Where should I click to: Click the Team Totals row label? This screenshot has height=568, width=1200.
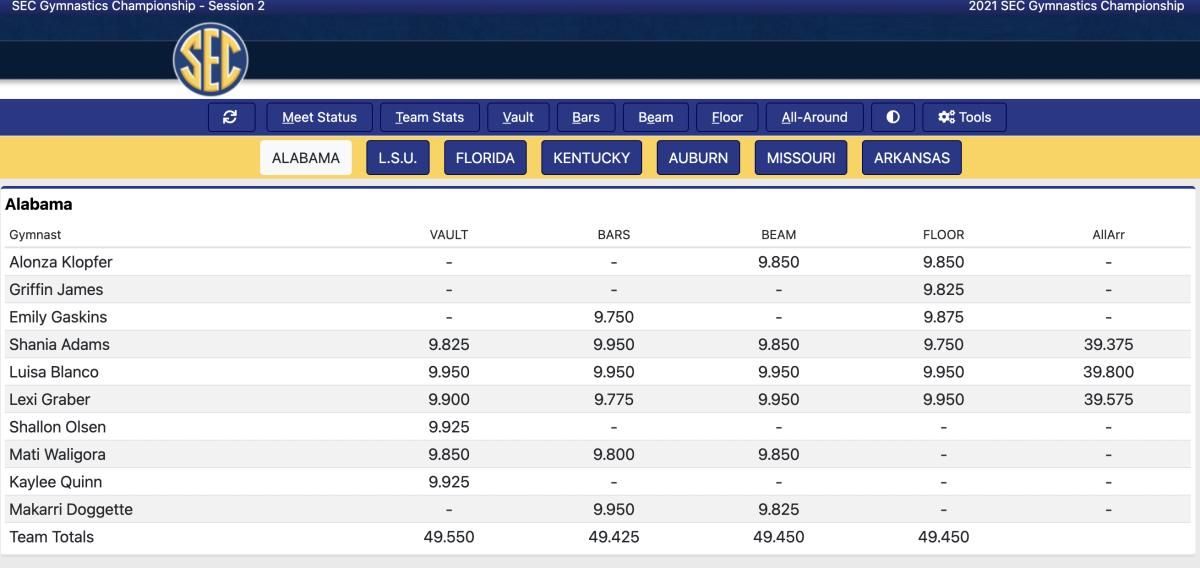click(52, 537)
